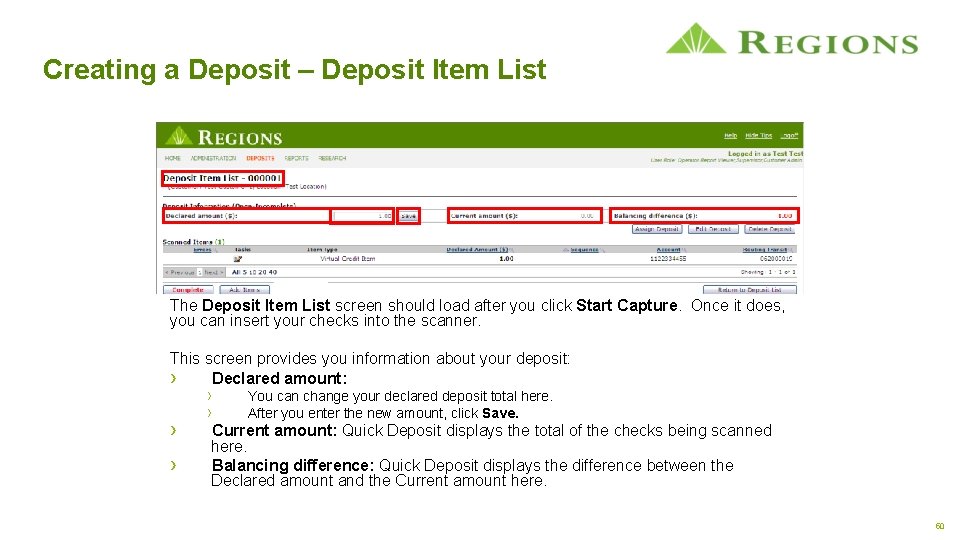960x540 pixels.
Task: Sort by the Sequence column header
Action: [x=584, y=250]
